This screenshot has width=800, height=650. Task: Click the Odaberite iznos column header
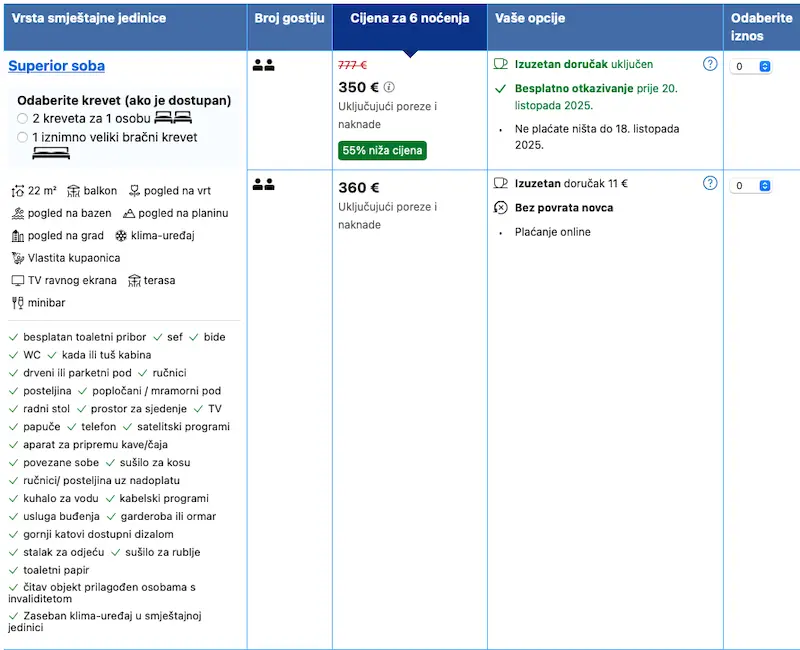pos(762,27)
